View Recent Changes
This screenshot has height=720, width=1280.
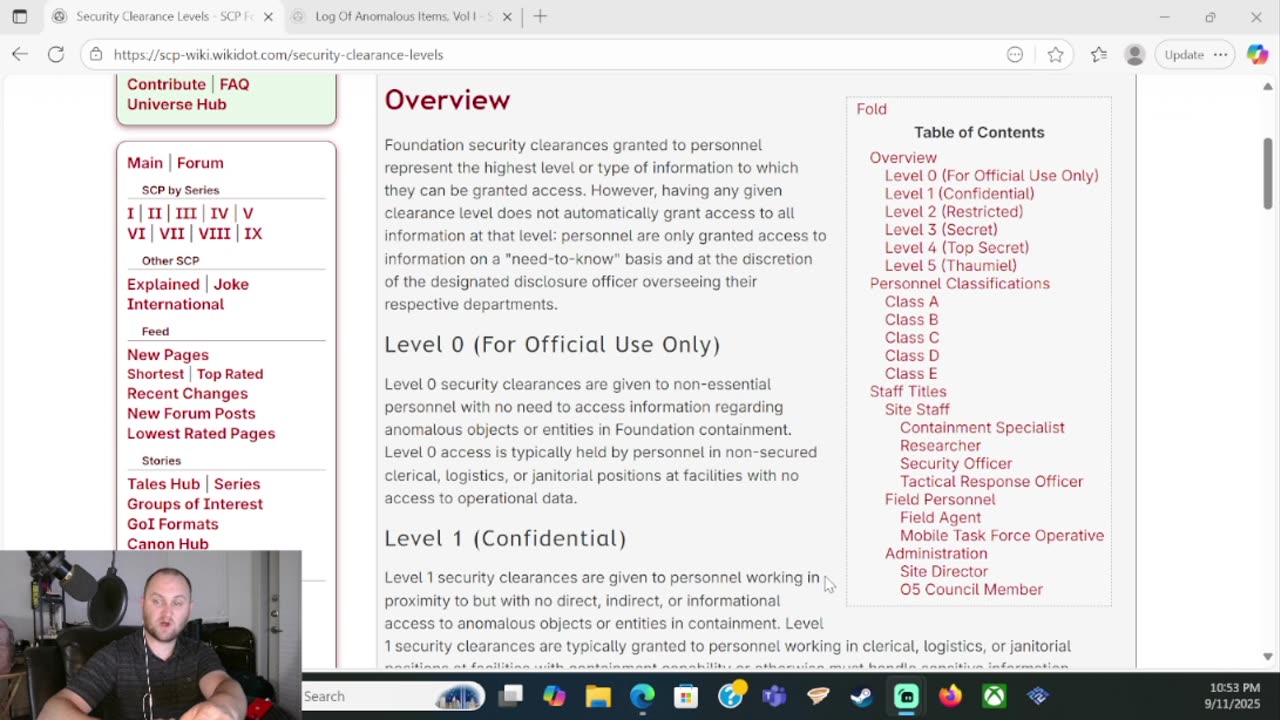(187, 394)
